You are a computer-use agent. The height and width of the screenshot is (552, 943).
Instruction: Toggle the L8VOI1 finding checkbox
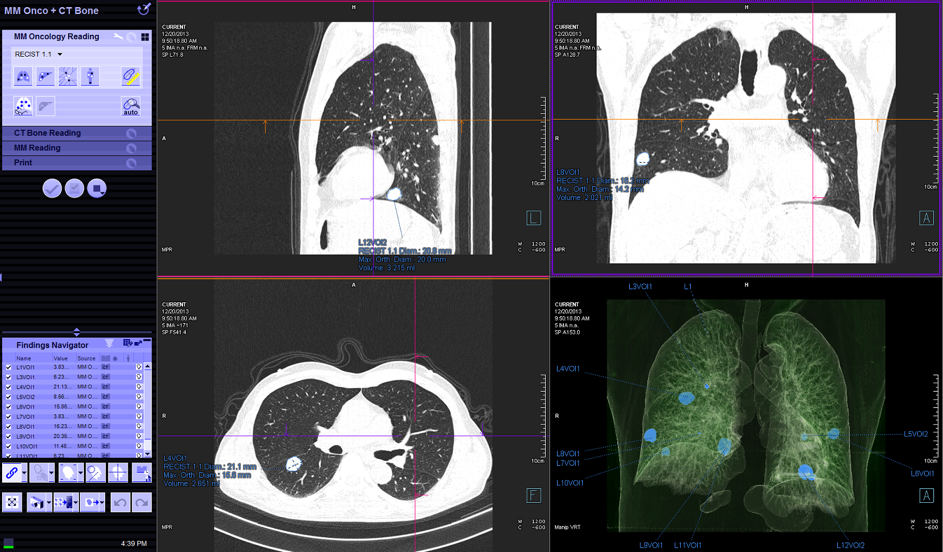9,426
